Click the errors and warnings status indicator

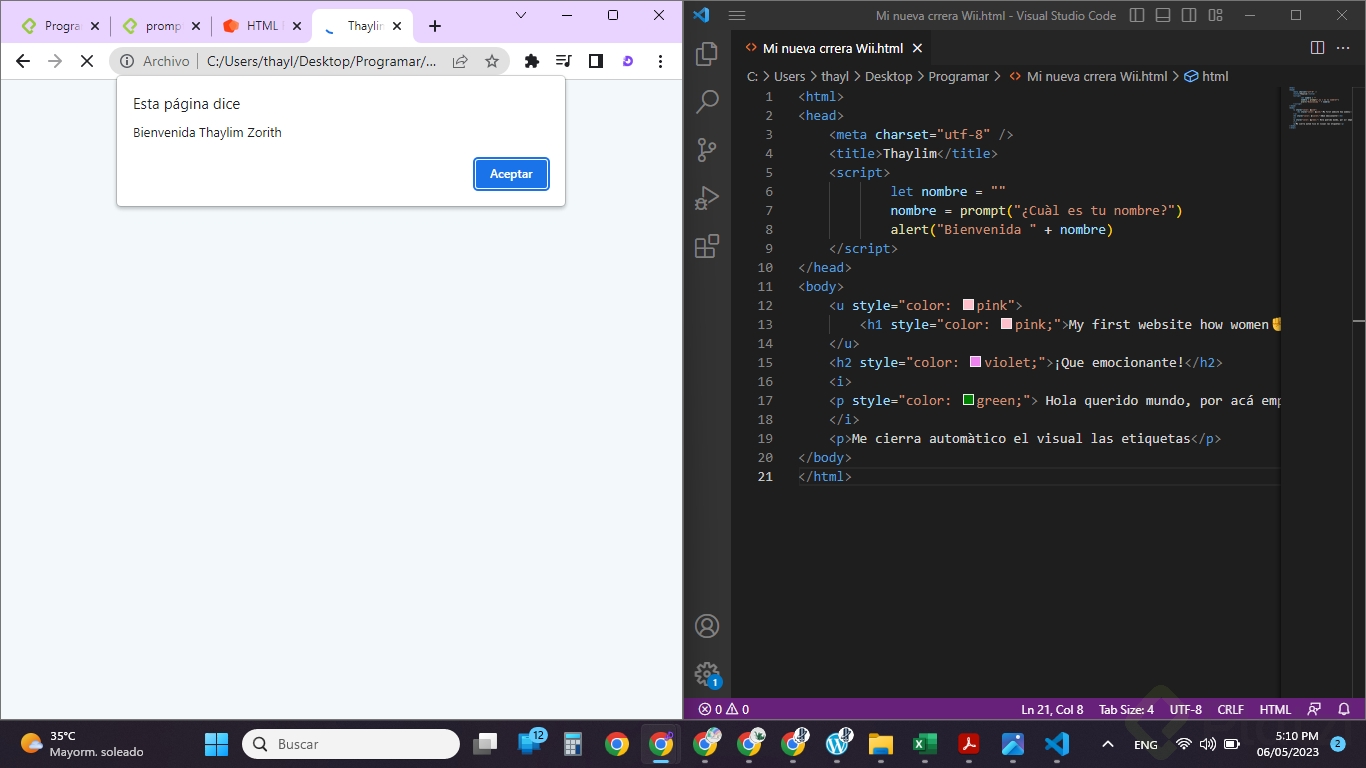pos(723,709)
